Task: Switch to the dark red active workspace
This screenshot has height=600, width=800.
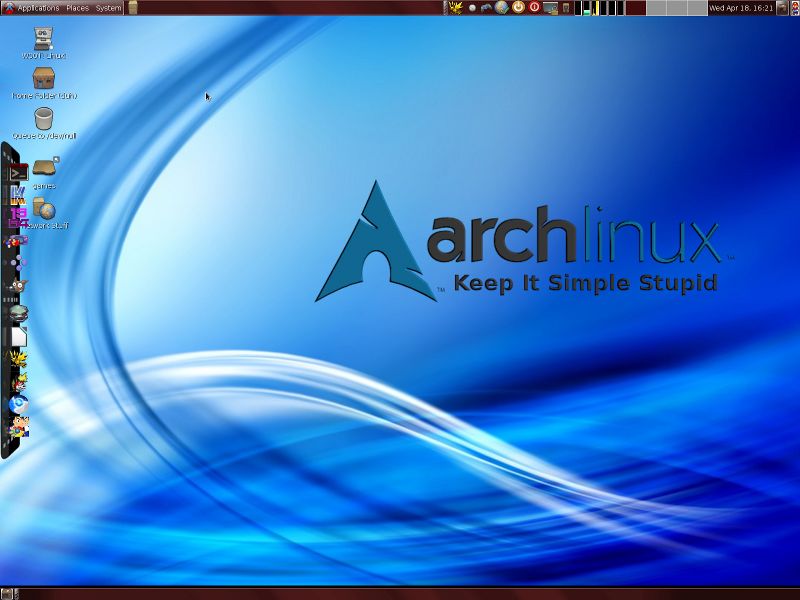Action: 636,8
